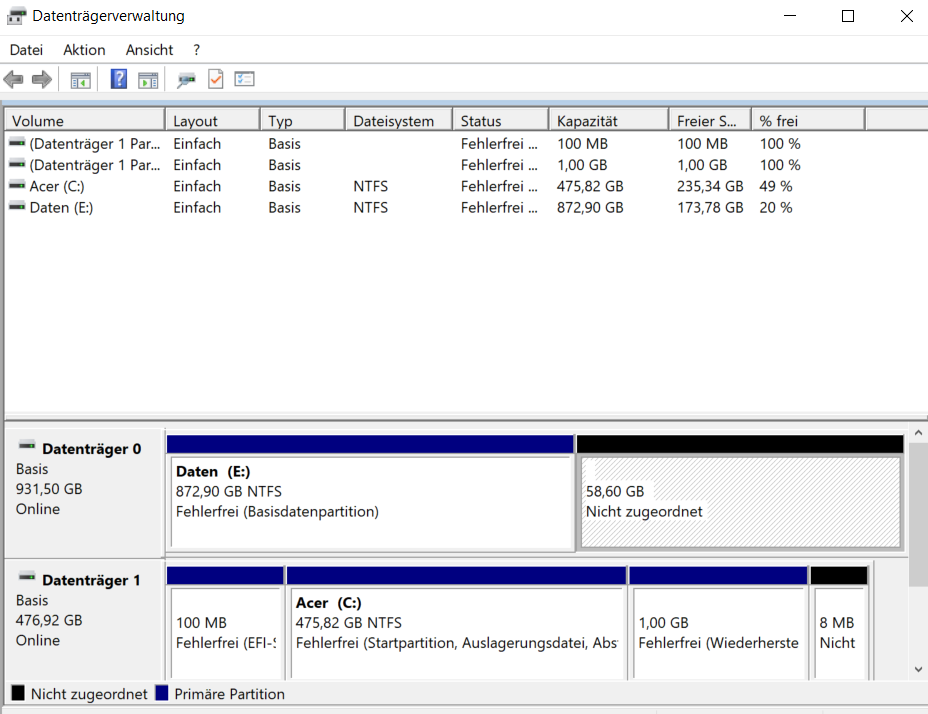Click the black Nicht zugeordnet legend swatch

18,693
